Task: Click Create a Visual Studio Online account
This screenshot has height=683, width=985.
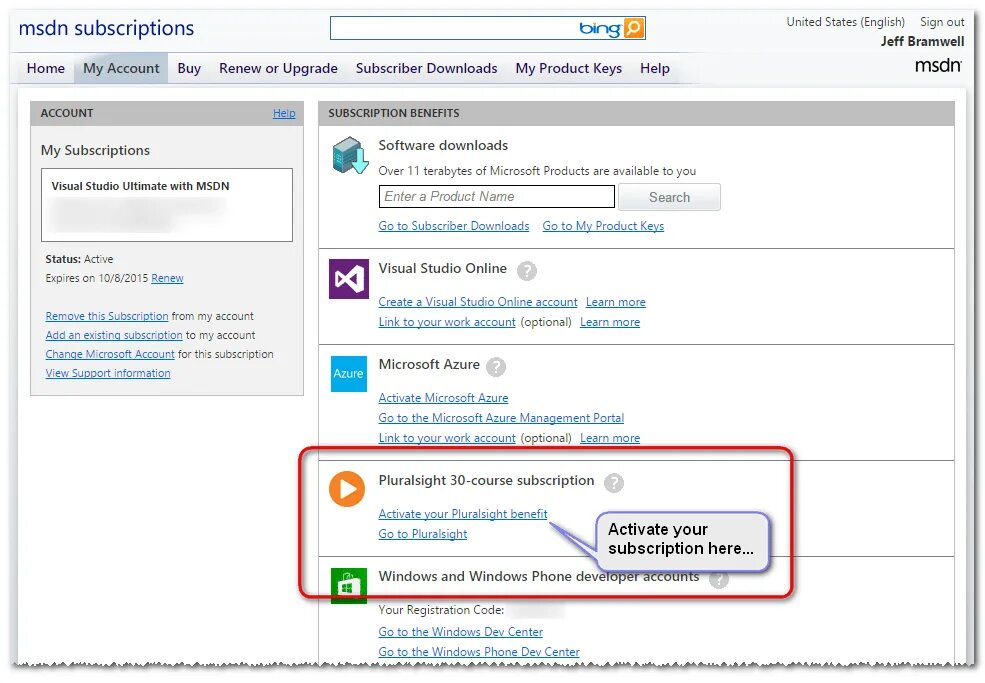Action: (x=477, y=302)
